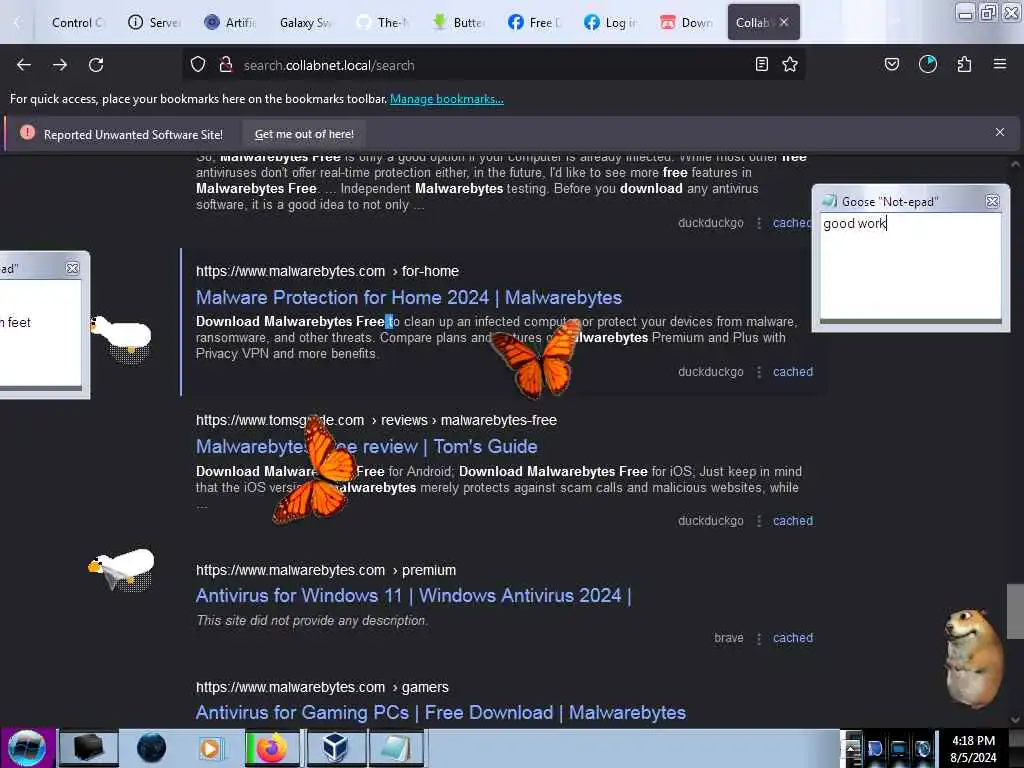The height and width of the screenshot is (768, 1024).
Task: Open the tracking protection shield icon
Action: pos(198,65)
